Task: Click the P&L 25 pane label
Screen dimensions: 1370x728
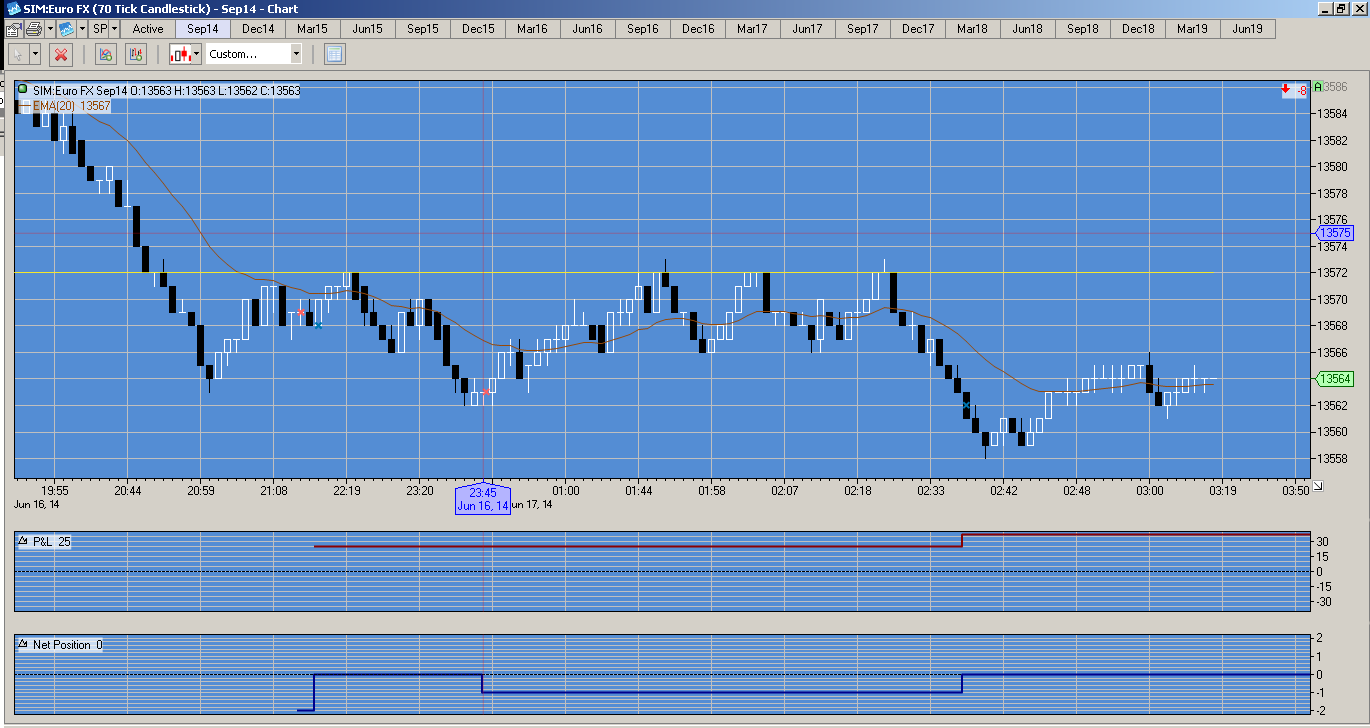Action: (51, 541)
